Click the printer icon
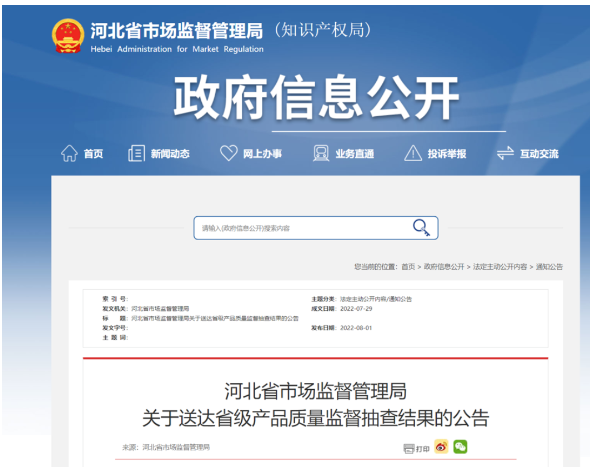This screenshot has height=468, width=594. [409, 449]
